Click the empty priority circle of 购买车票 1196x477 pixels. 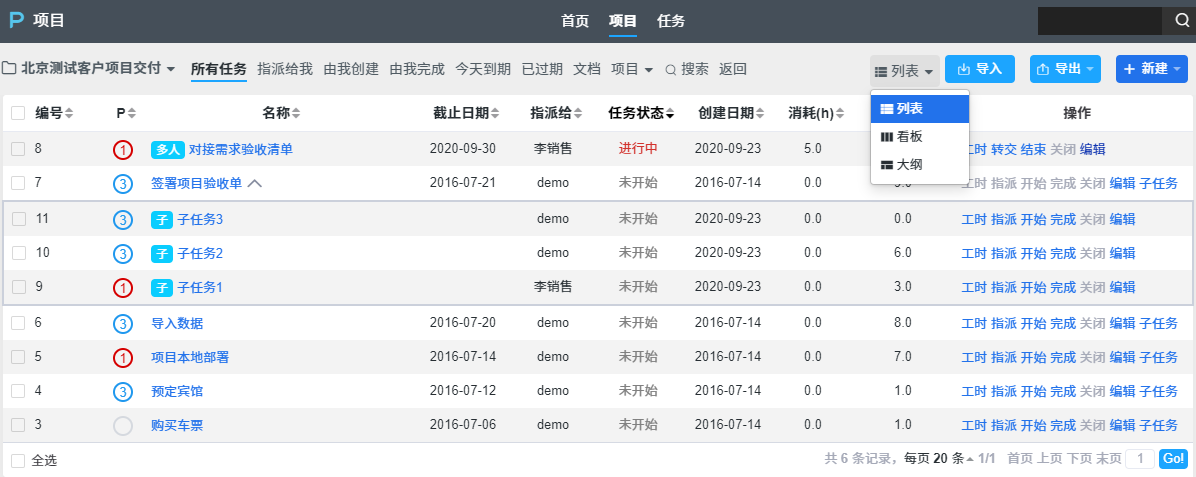(123, 426)
